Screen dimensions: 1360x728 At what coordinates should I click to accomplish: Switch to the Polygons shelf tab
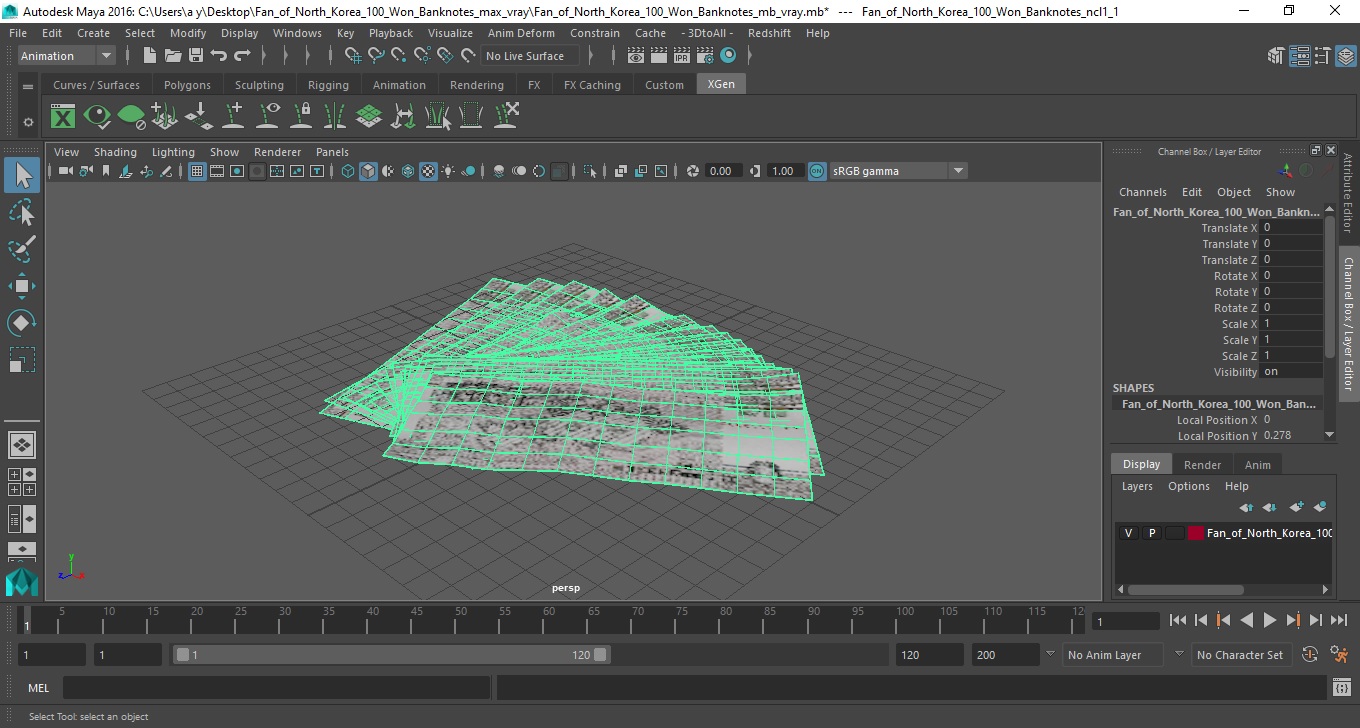coord(187,85)
